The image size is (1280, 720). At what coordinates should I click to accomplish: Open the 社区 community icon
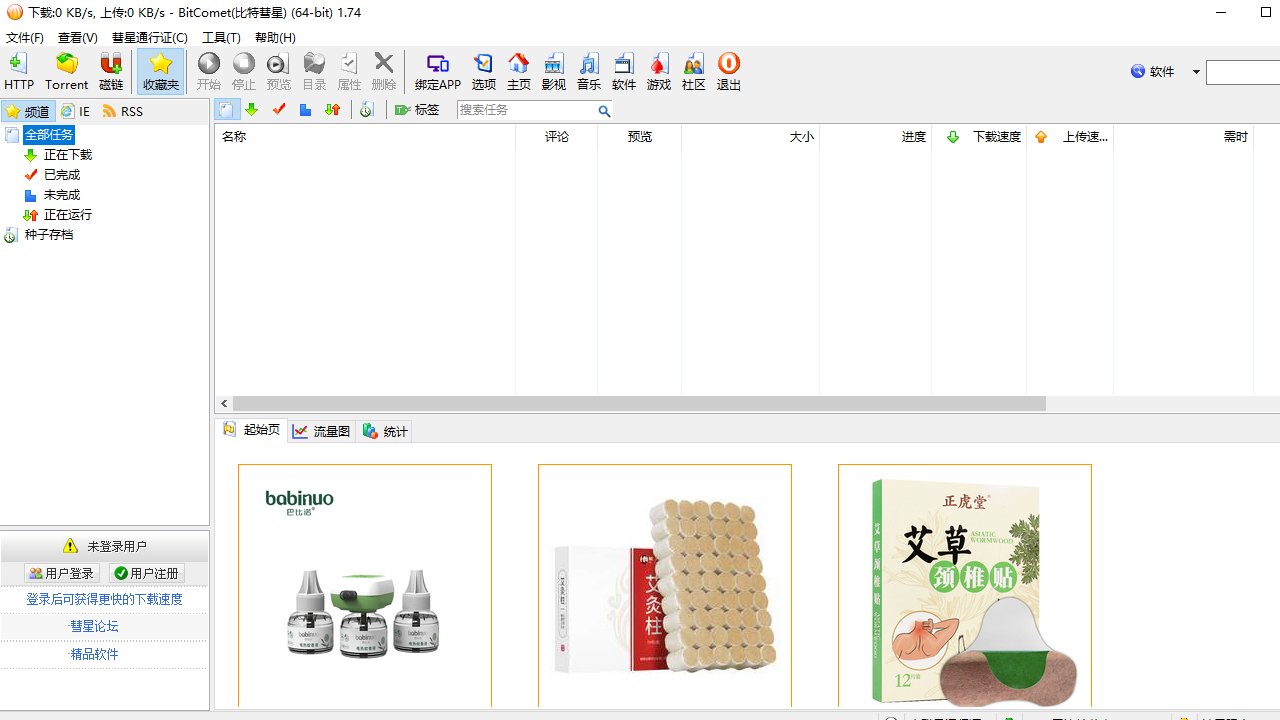(x=693, y=70)
